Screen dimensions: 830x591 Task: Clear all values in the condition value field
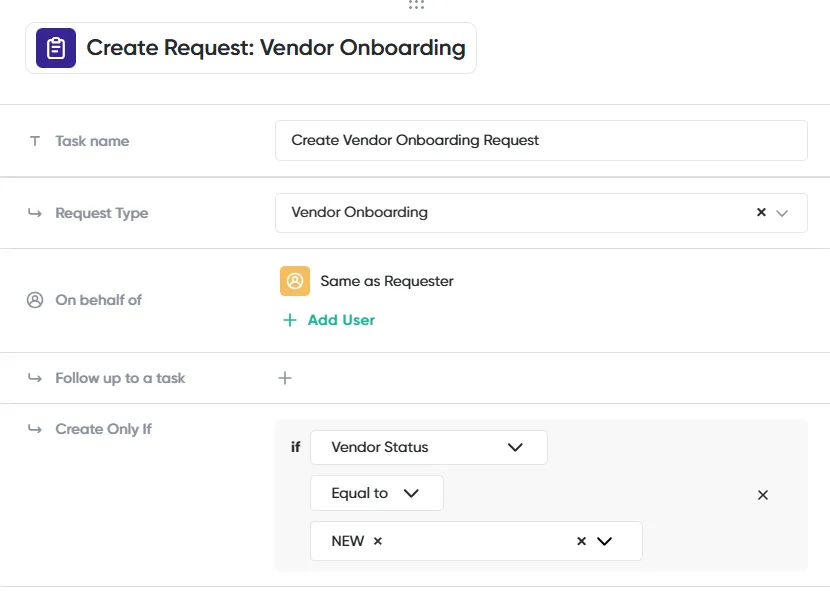pos(581,541)
